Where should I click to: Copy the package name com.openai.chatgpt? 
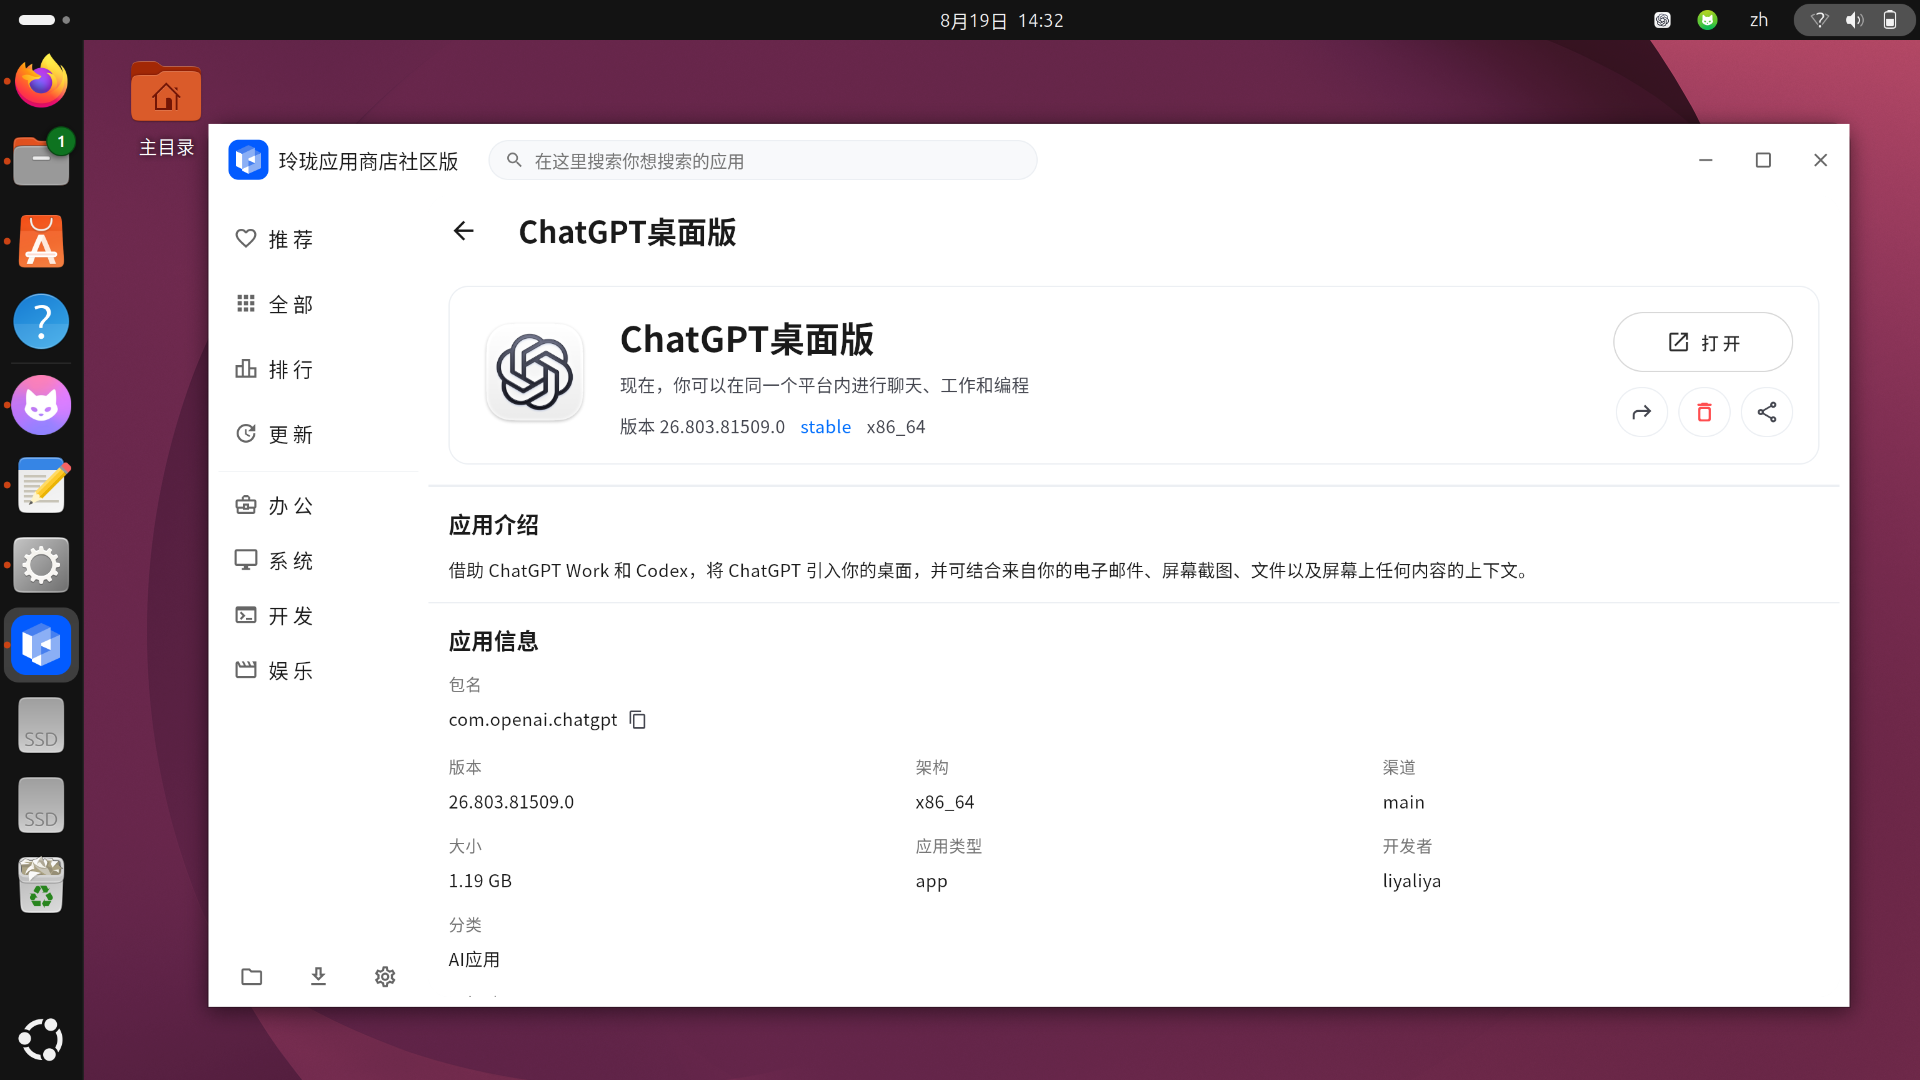pyautogui.click(x=638, y=720)
